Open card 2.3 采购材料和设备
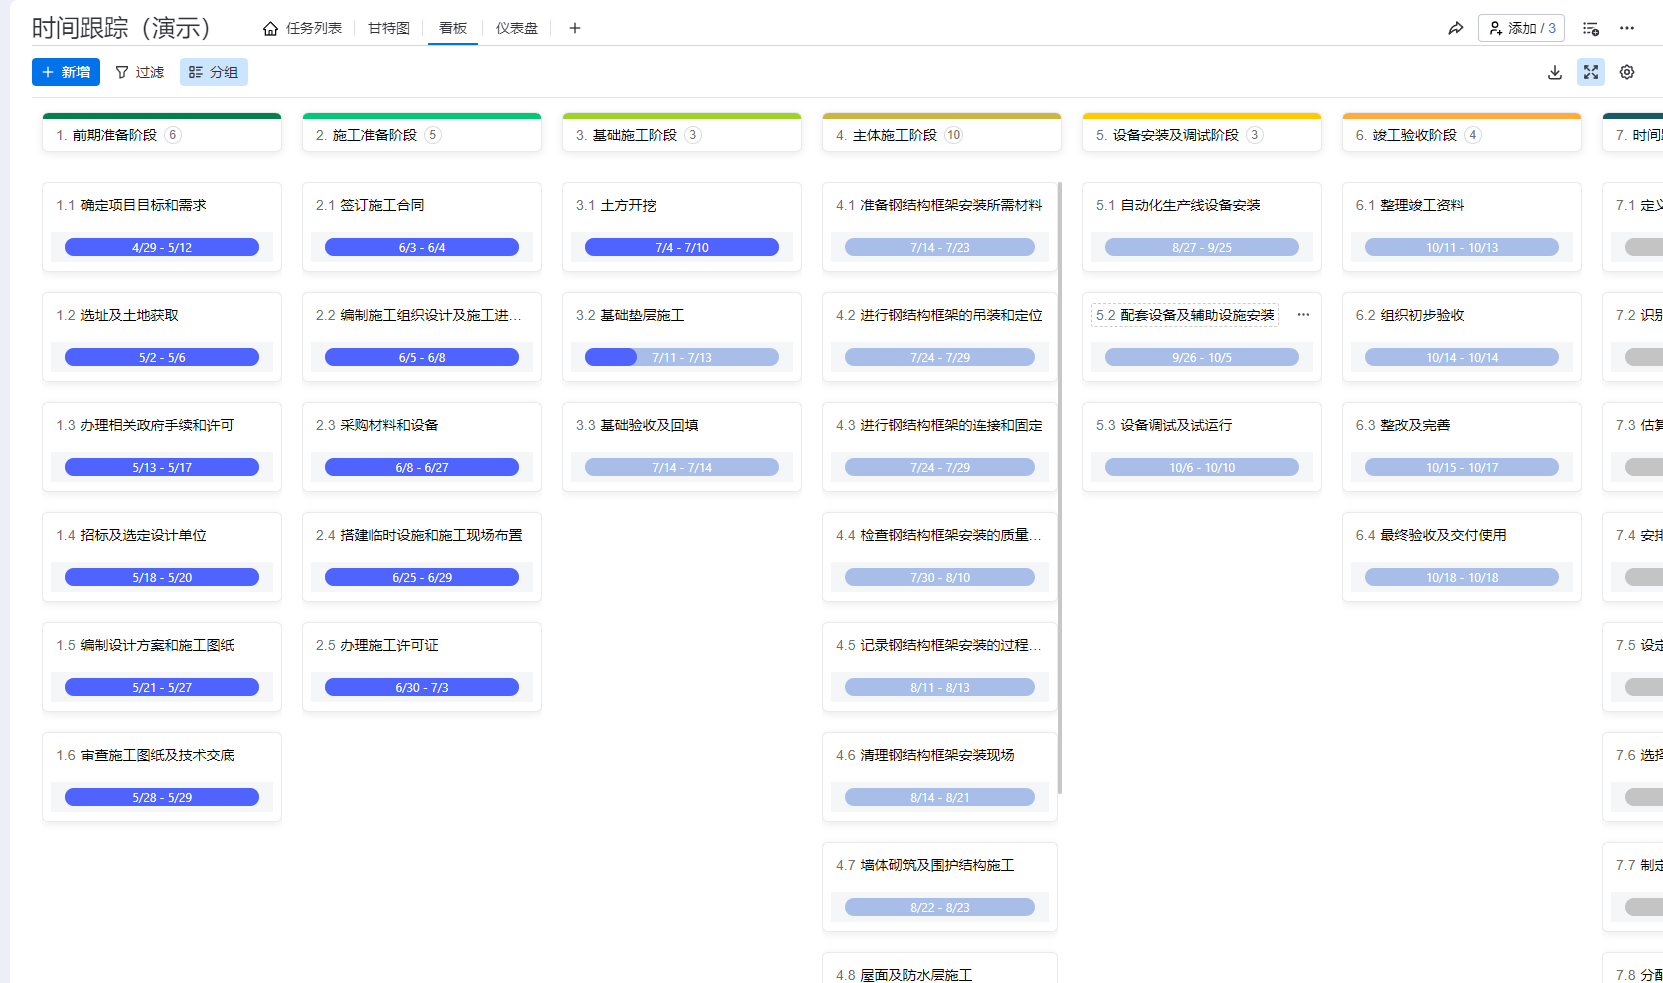This screenshot has height=983, width=1663. coord(422,447)
